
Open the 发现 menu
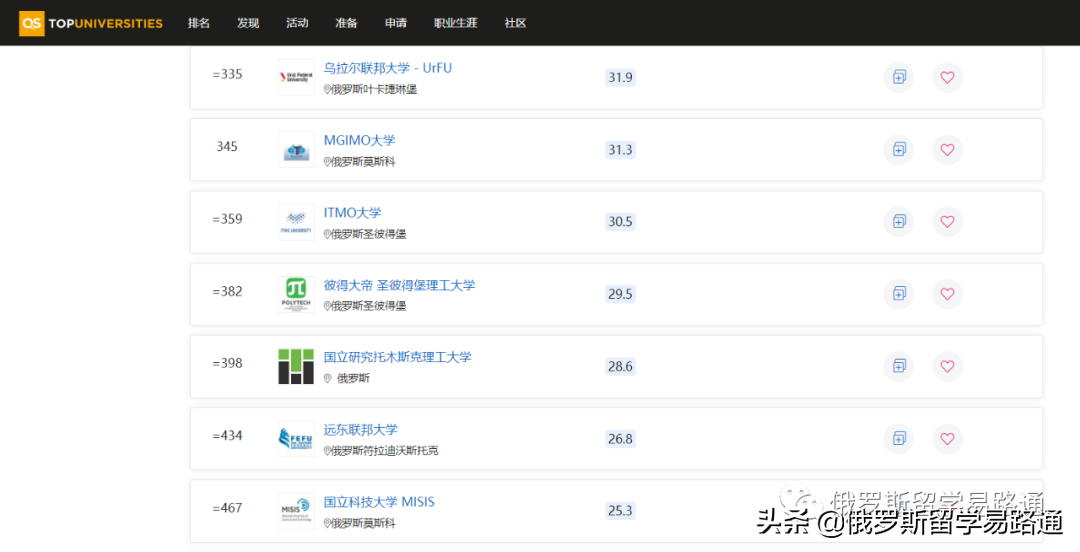pos(248,23)
